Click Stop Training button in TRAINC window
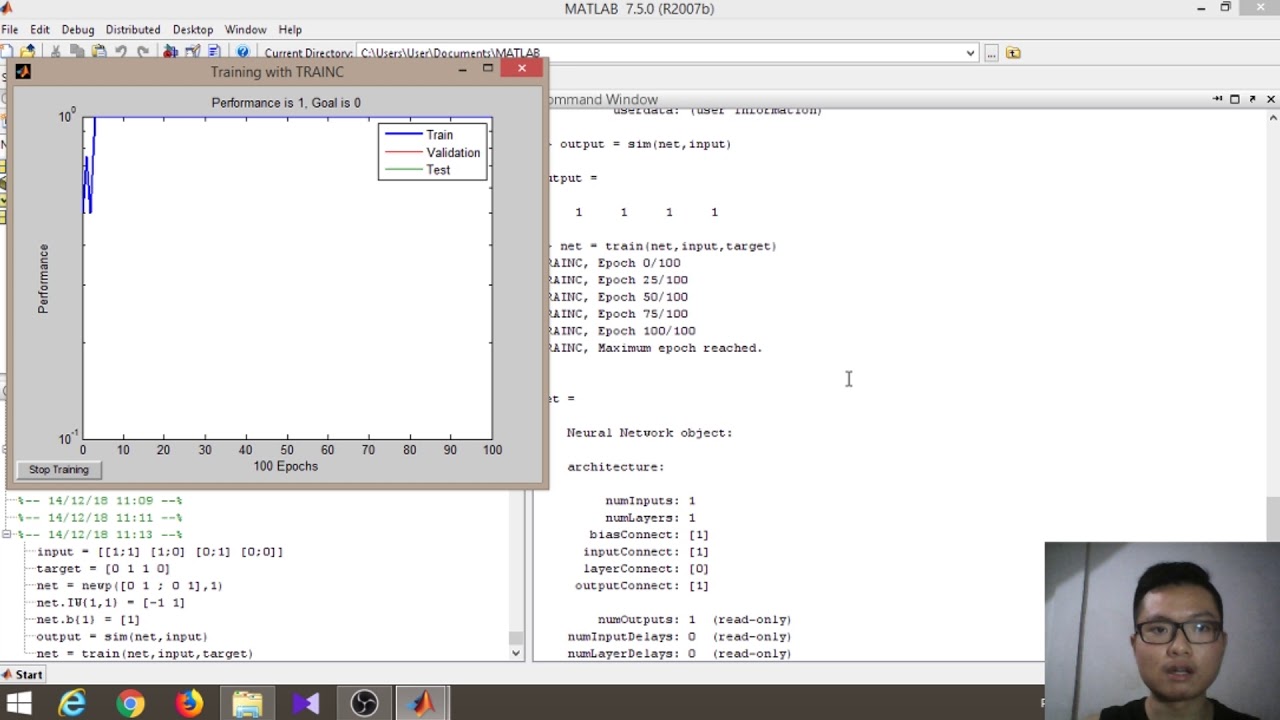 [59, 469]
